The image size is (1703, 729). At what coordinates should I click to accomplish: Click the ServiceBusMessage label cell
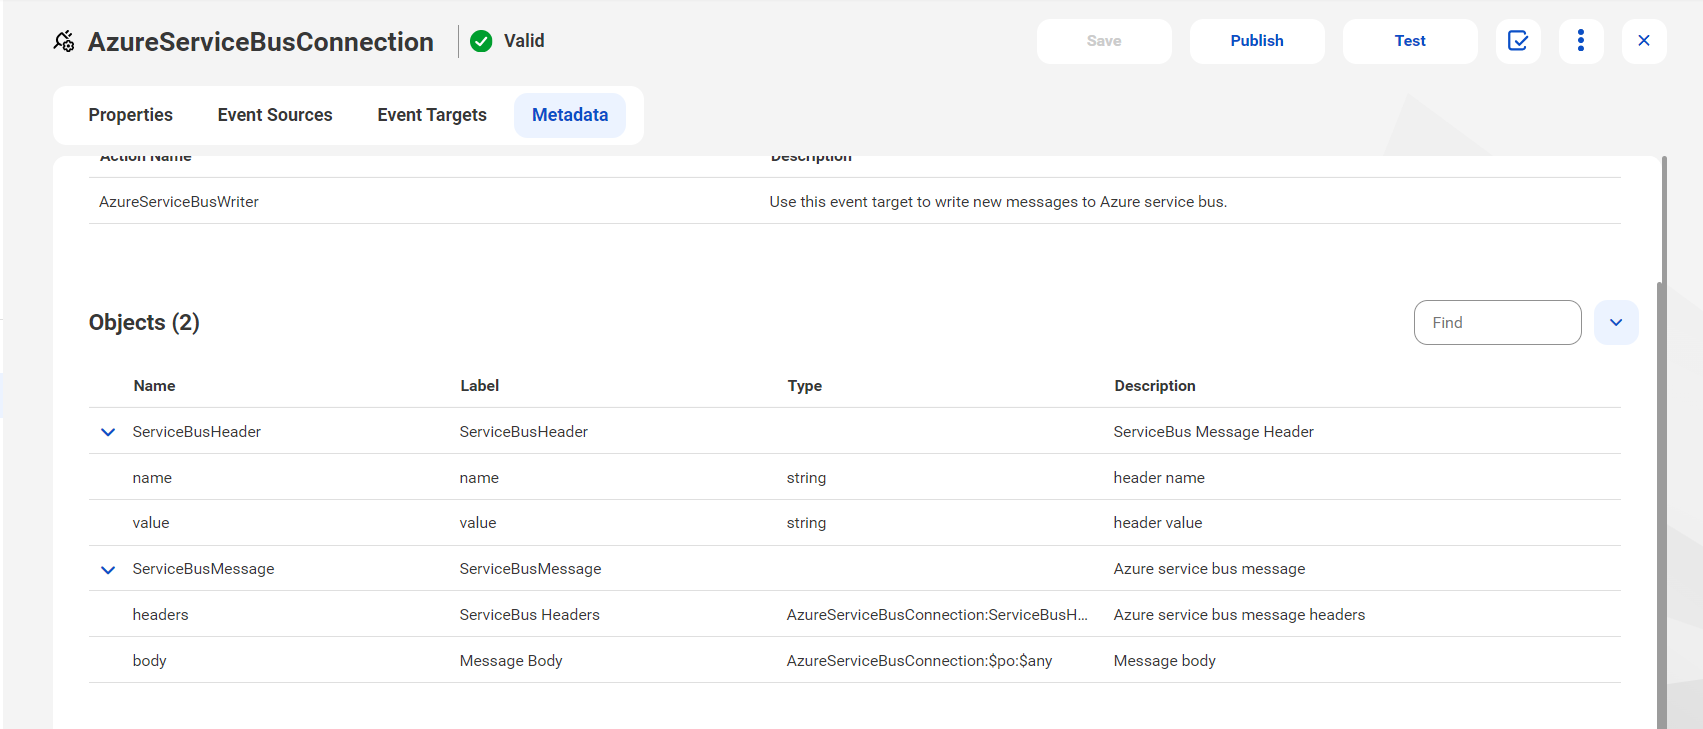coord(531,569)
